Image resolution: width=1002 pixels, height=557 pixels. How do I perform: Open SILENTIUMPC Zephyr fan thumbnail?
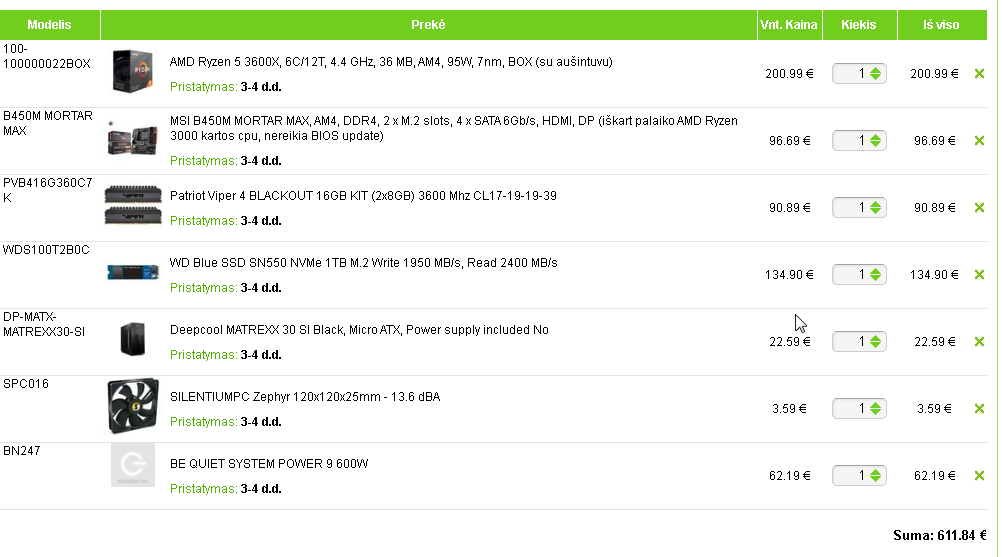click(133, 406)
